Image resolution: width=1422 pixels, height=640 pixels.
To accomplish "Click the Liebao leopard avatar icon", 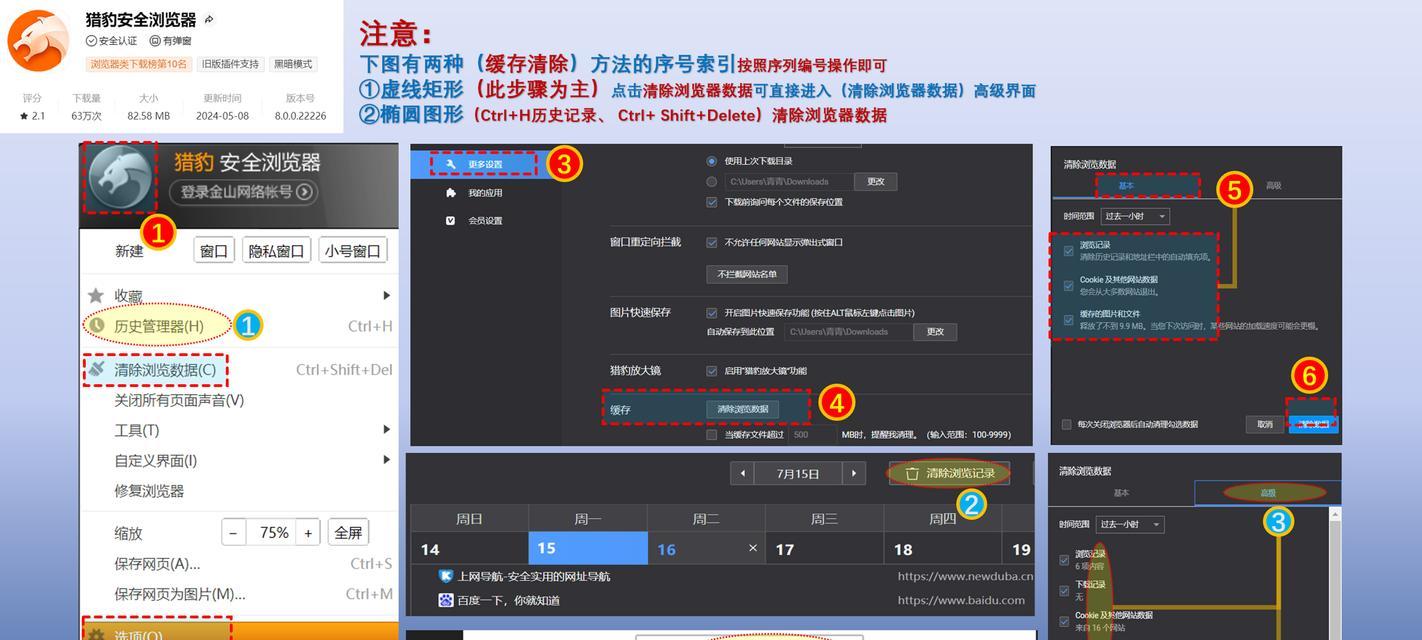I will (122, 178).
